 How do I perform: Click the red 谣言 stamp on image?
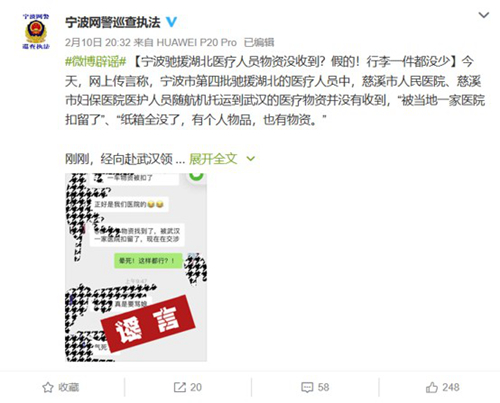pos(148,323)
